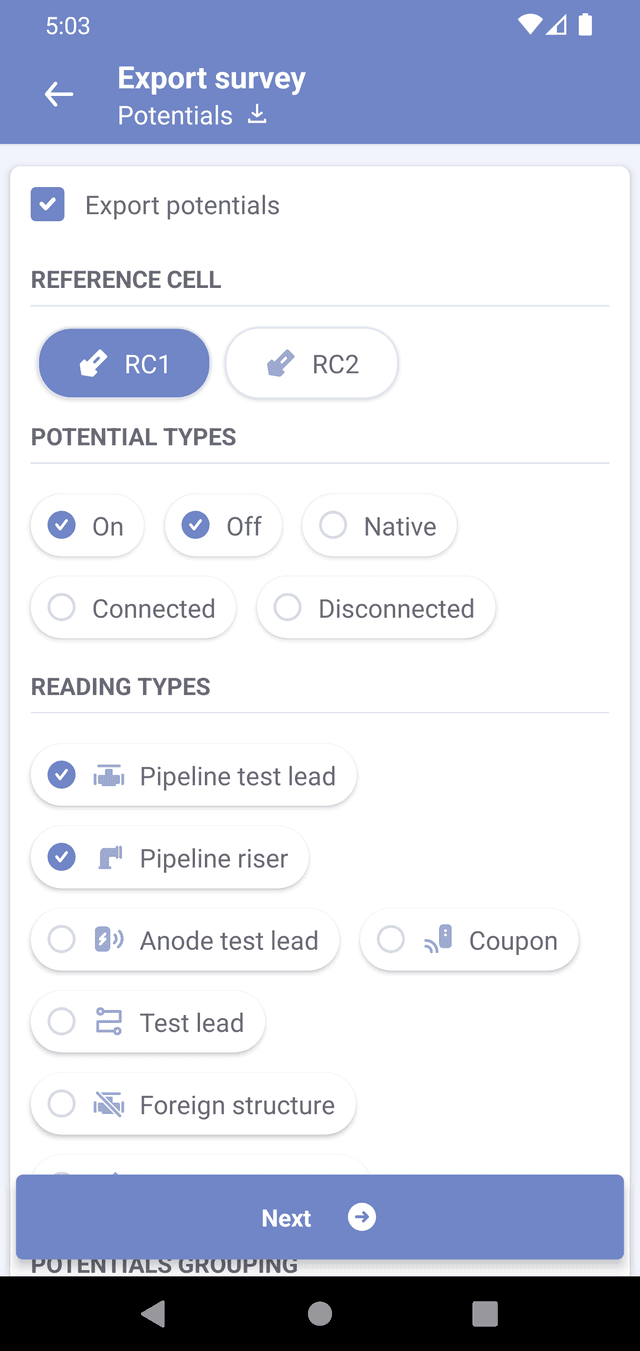Switch to the RC2 reference cell
This screenshot has width=640, height=1351.
(x=312, y=364)
